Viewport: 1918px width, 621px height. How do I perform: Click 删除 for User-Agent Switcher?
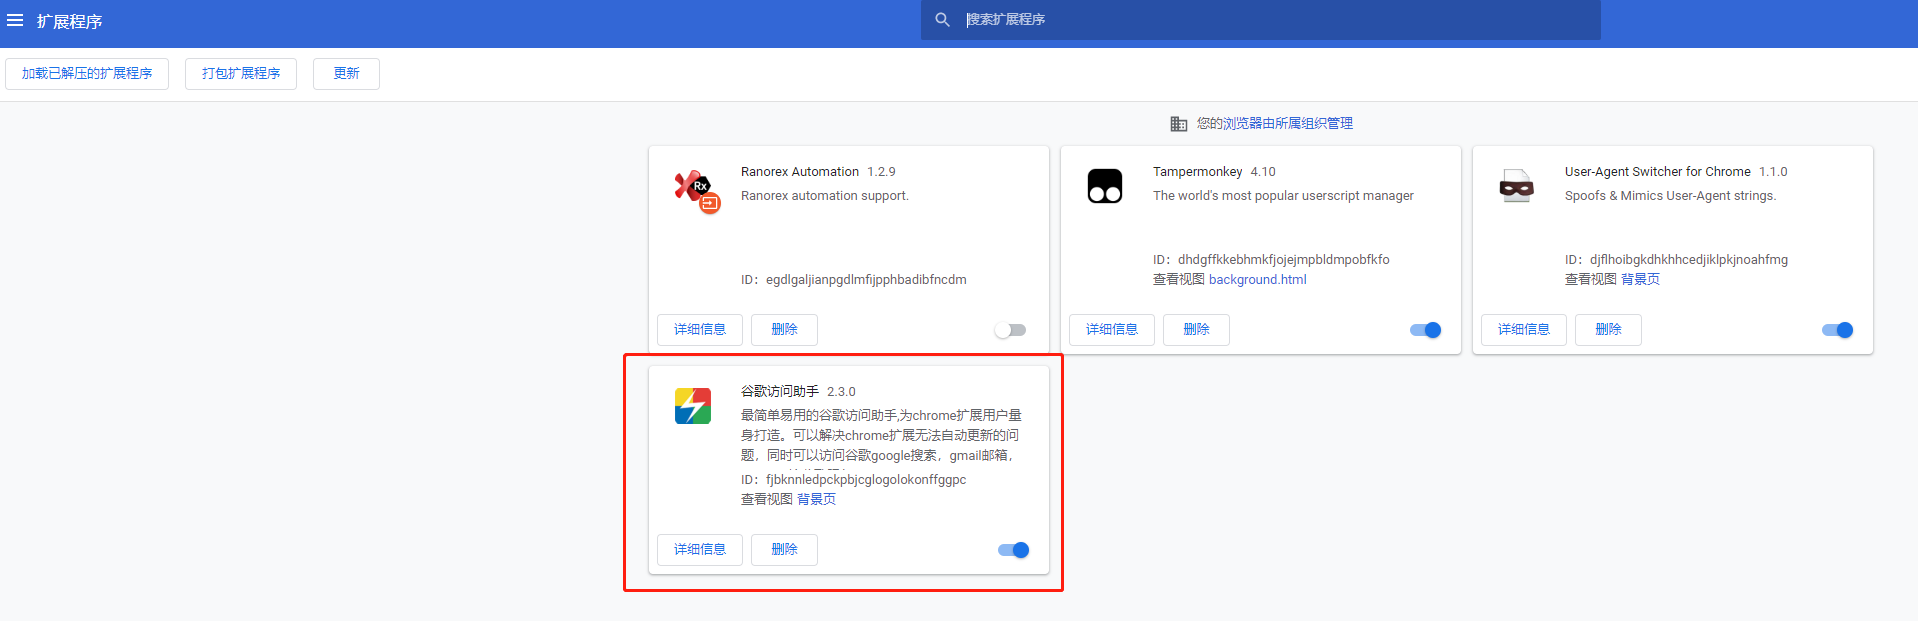(x=1609, y=330)
